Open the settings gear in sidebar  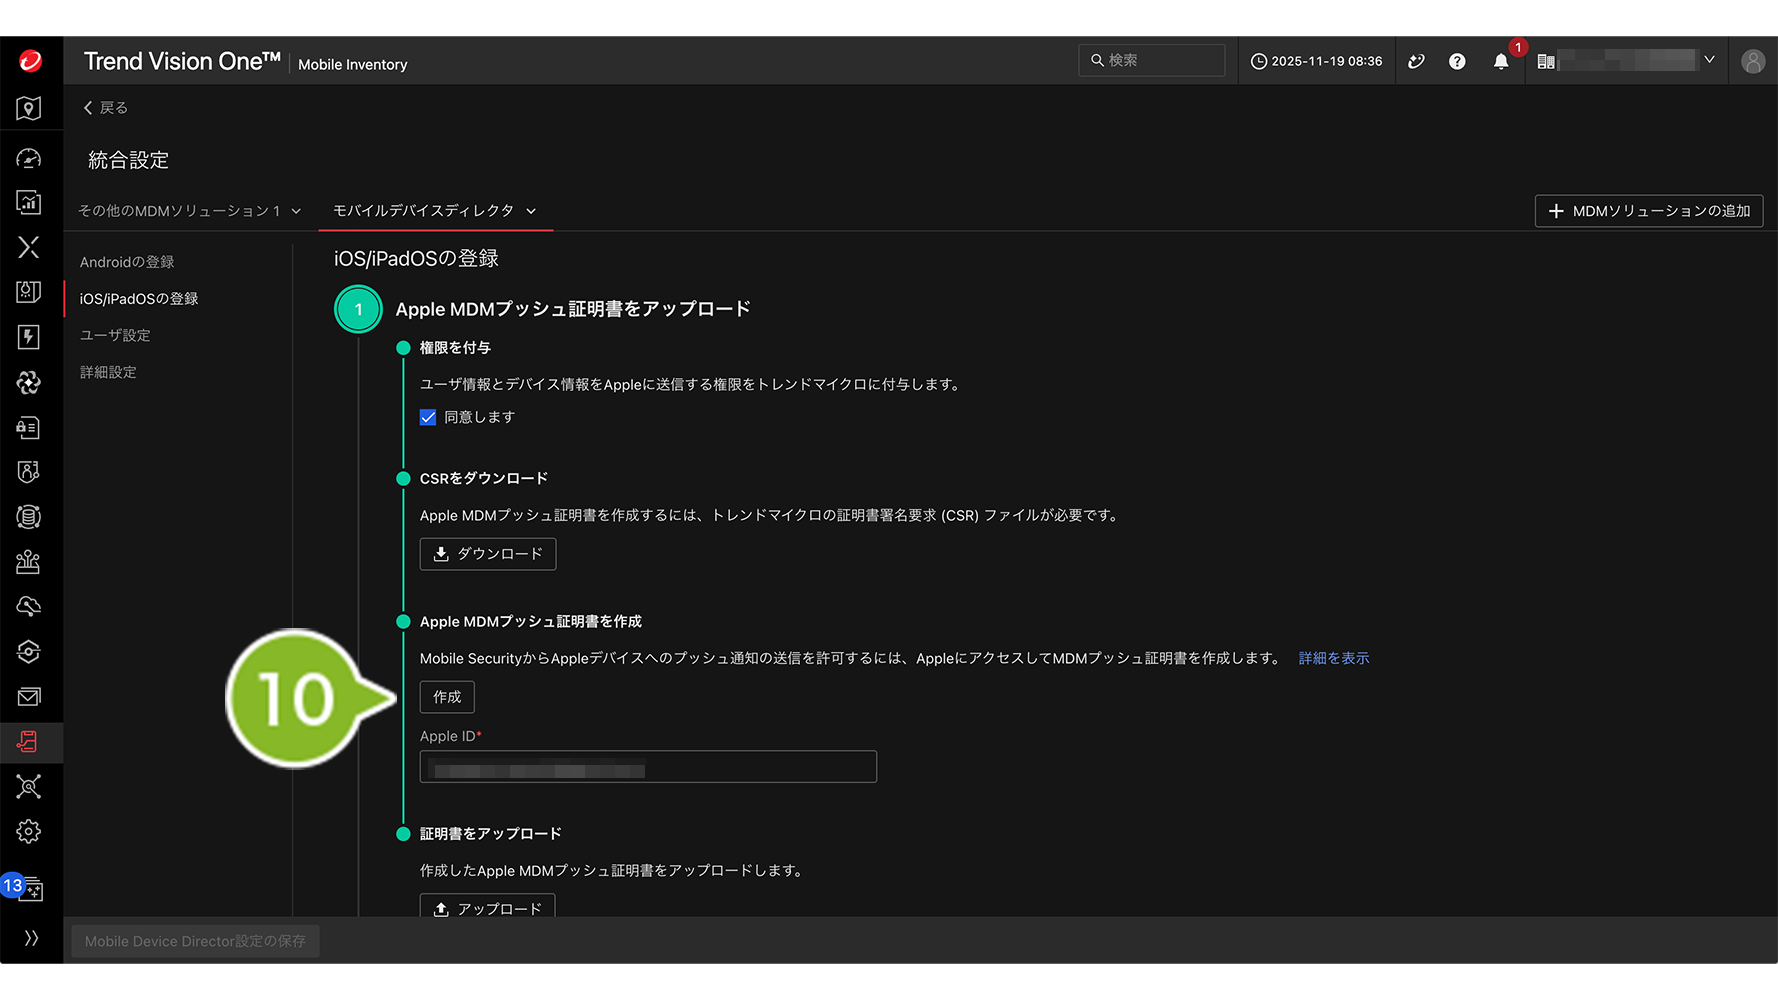[x=29, y=832]
